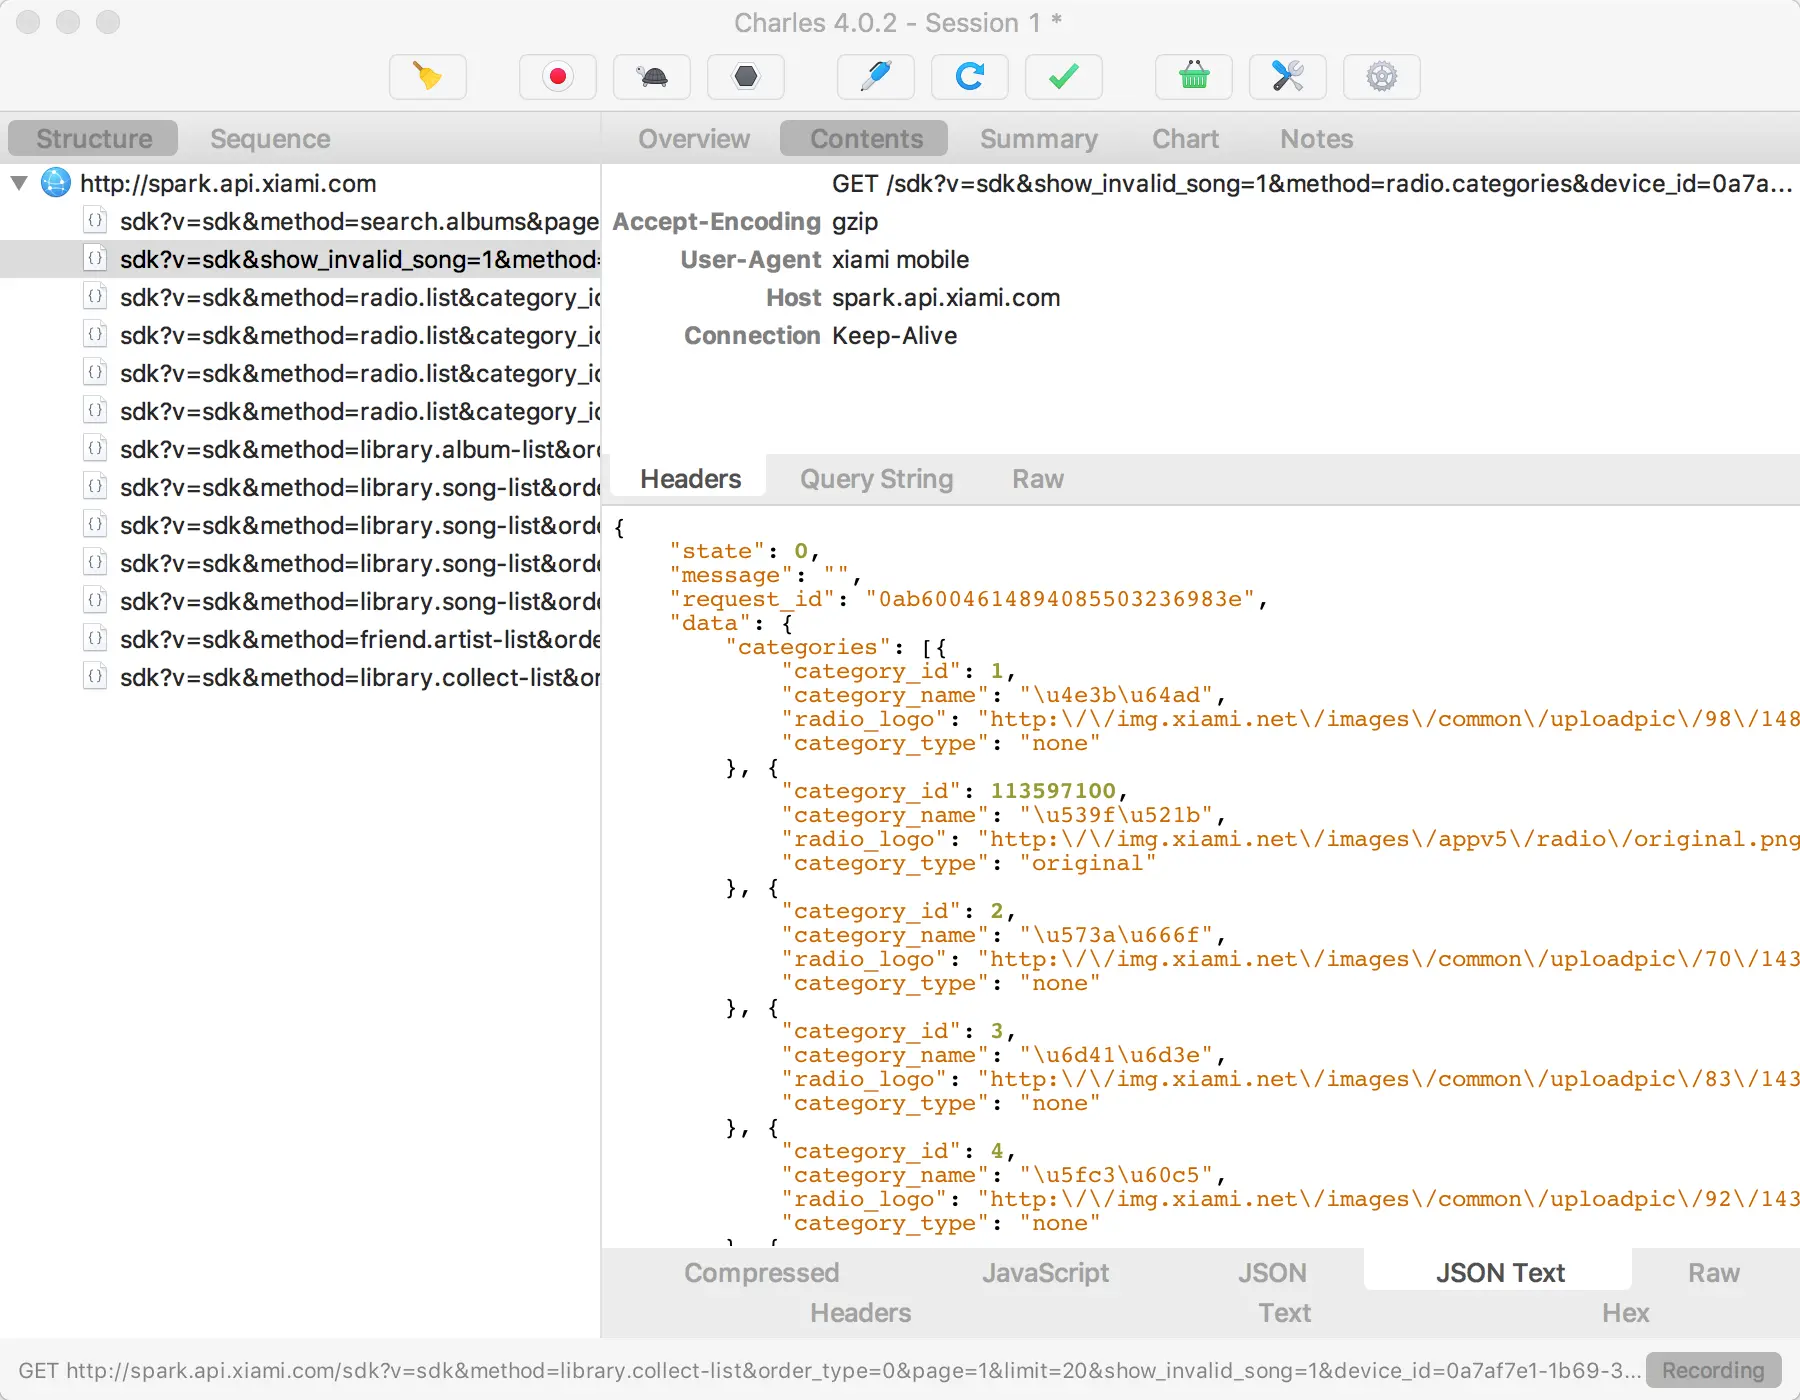
Task: Click the globe icon for spark.api.xiami.com
Action: click(x=56, y=183)
